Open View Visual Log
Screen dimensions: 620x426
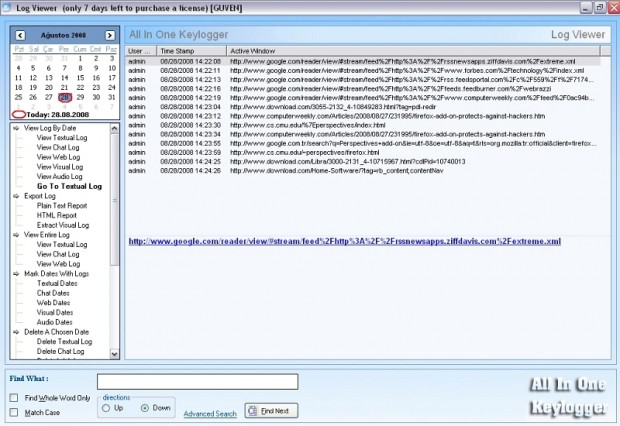[60, 167]
